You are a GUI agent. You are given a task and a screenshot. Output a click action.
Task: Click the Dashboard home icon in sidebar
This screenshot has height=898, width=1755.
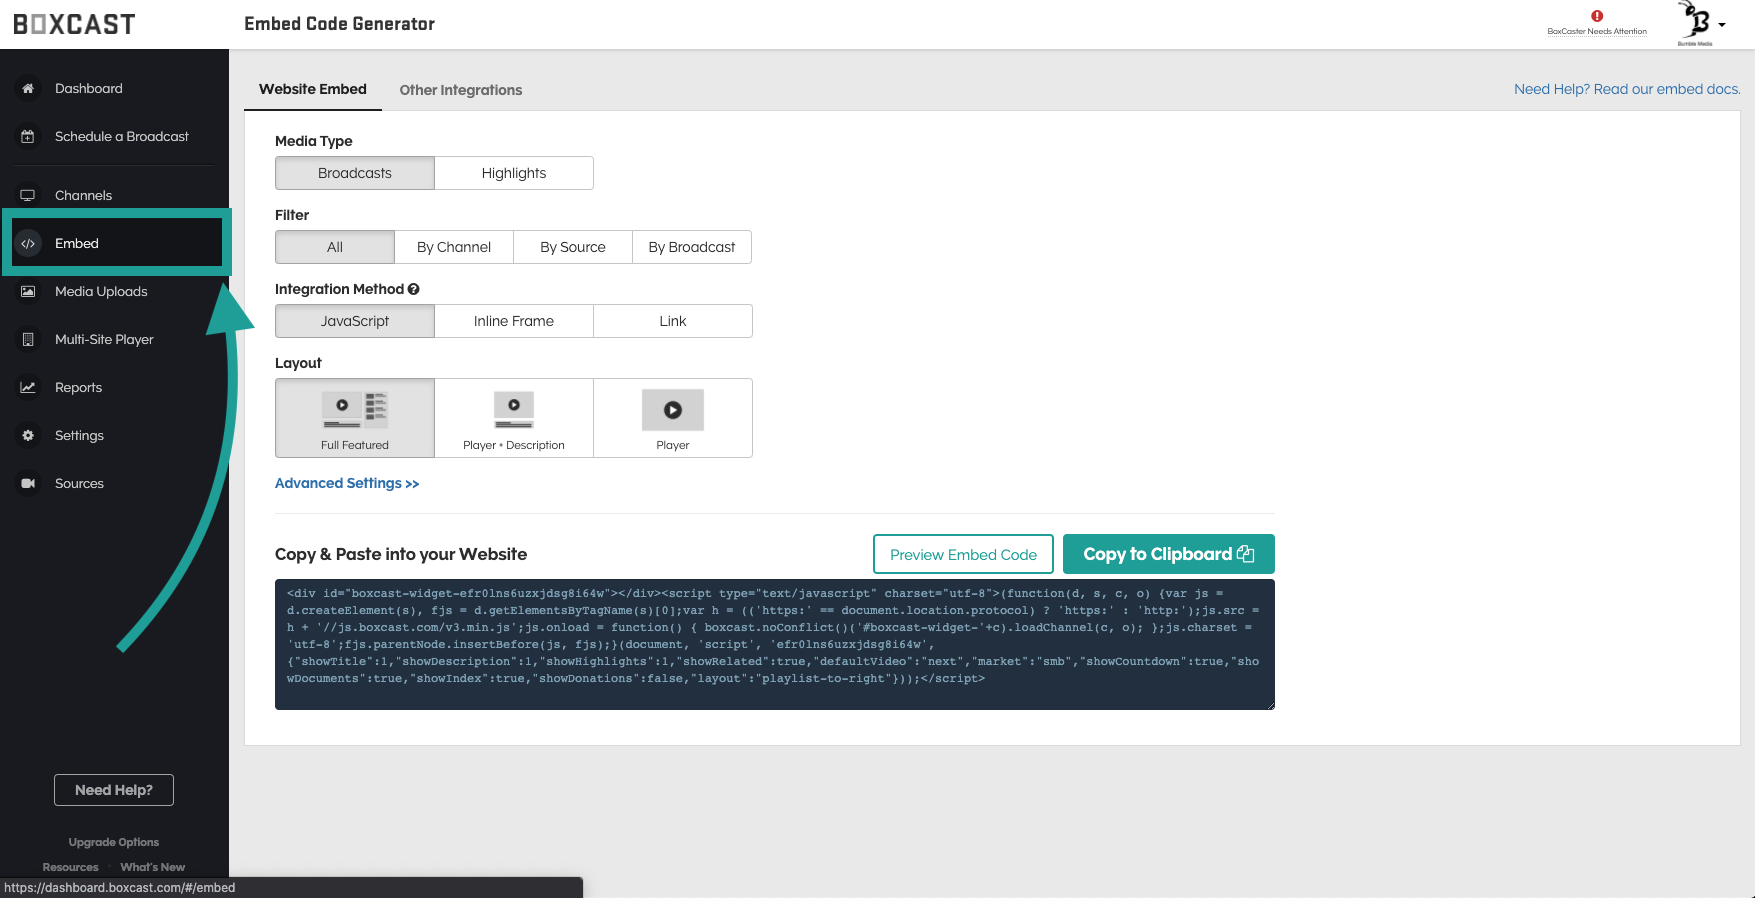(28, 88)
